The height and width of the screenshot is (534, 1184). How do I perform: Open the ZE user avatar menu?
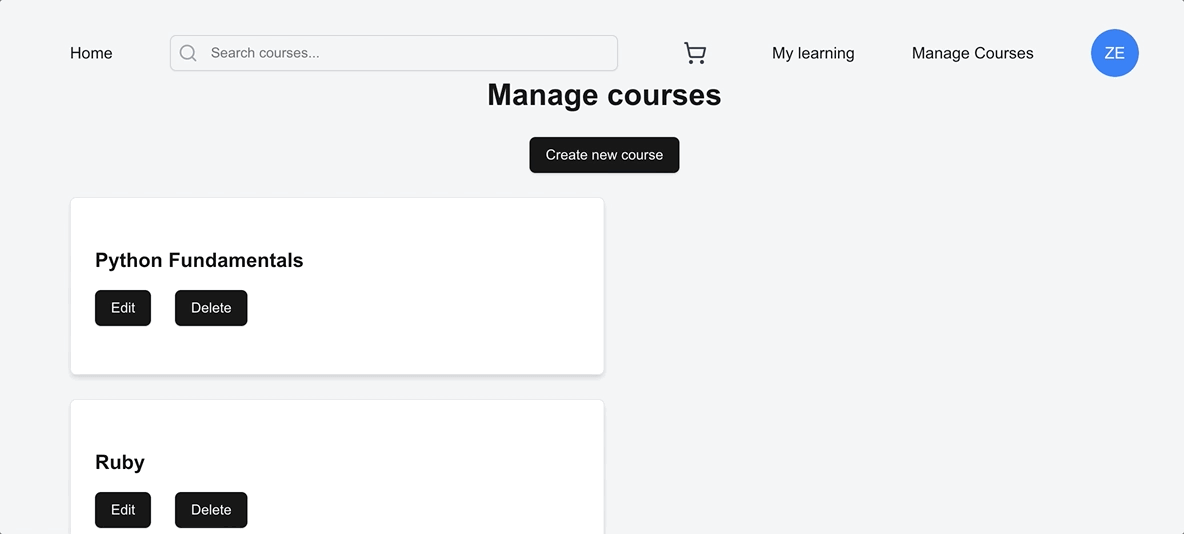tap(1115, 53)
